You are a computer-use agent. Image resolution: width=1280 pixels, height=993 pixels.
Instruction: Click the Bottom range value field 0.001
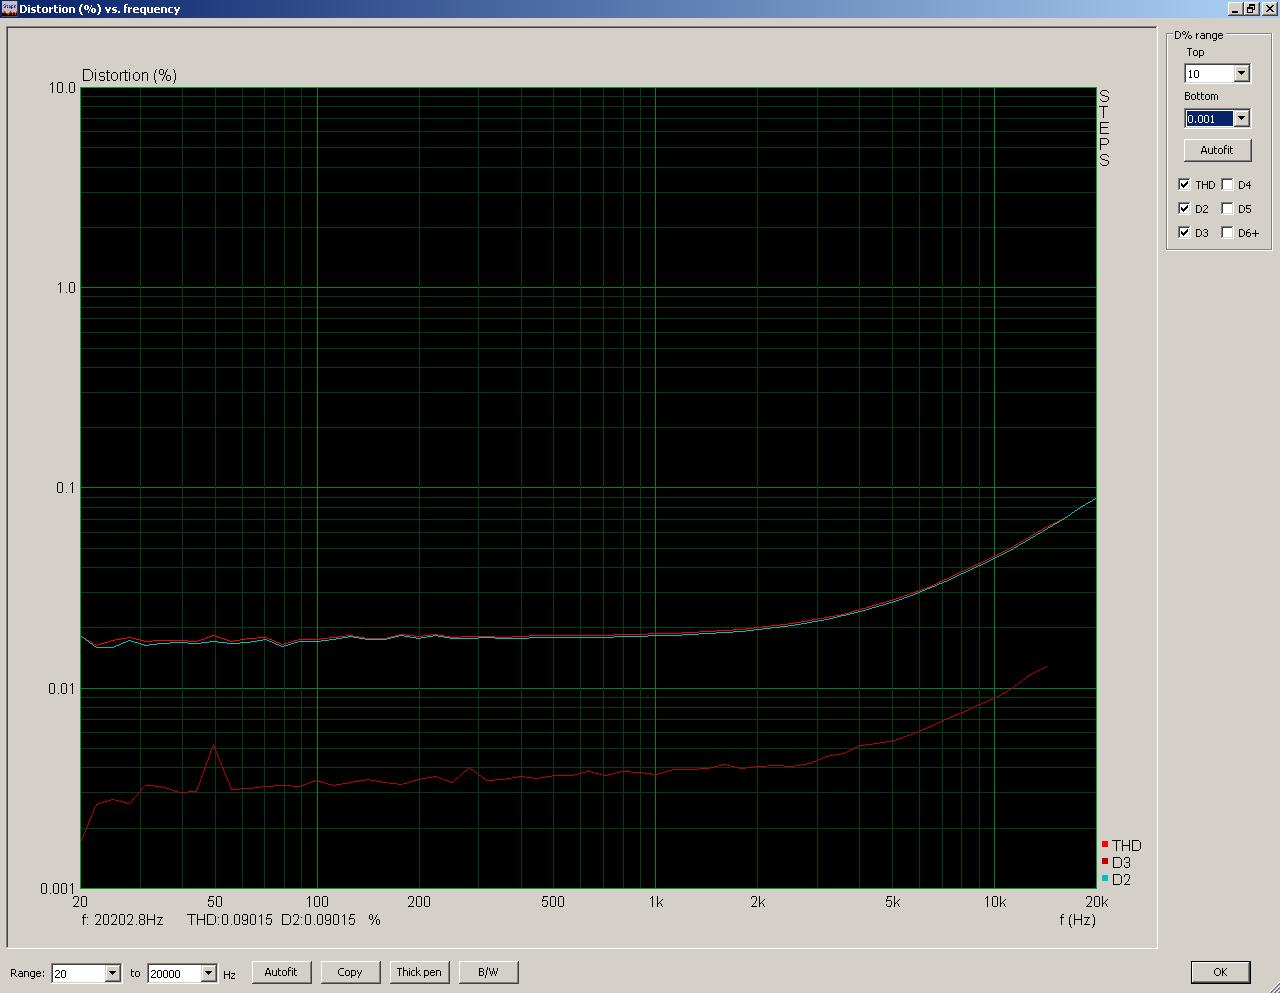coord(1209,119)
